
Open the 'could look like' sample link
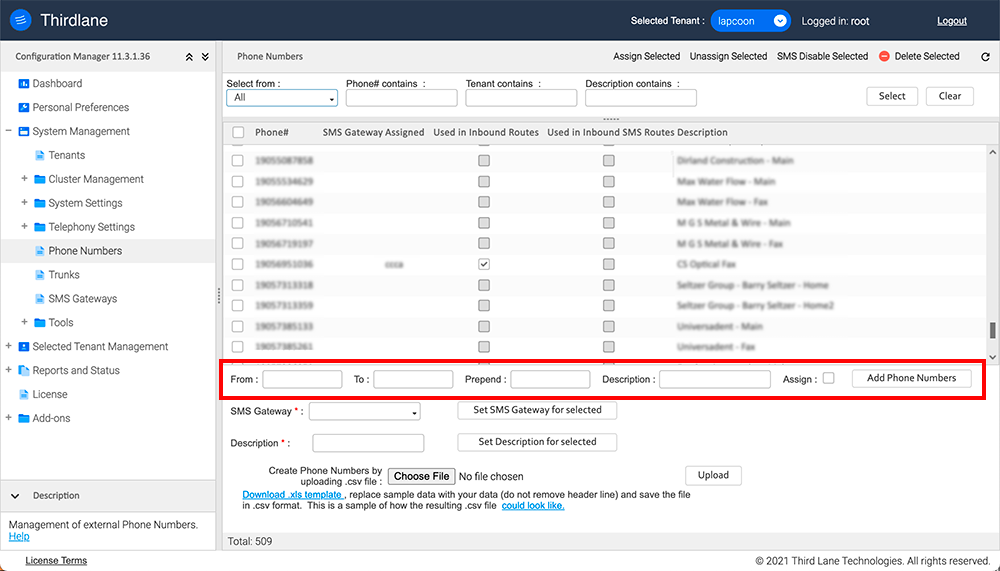(x=533, y=505)
